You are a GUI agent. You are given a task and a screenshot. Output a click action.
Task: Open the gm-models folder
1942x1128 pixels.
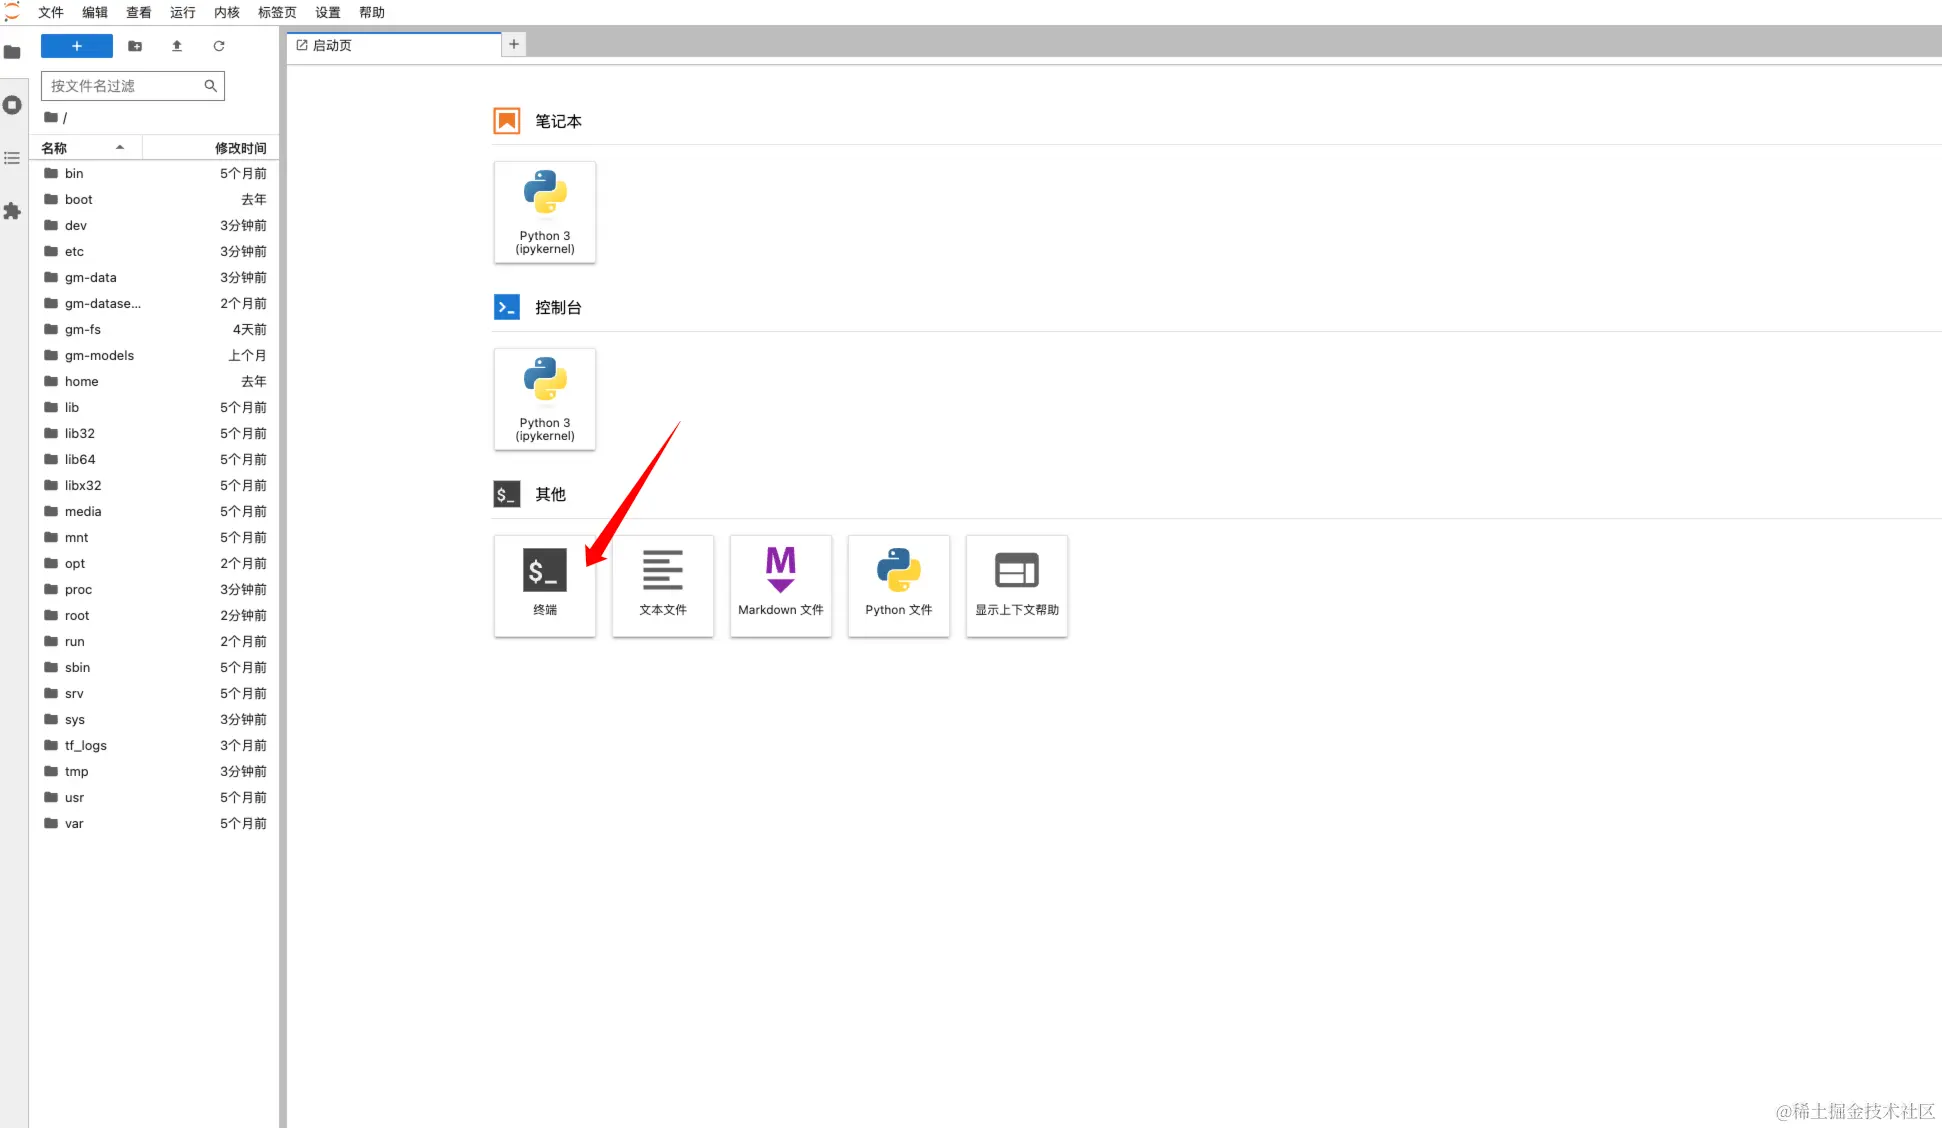click(99, 355)
